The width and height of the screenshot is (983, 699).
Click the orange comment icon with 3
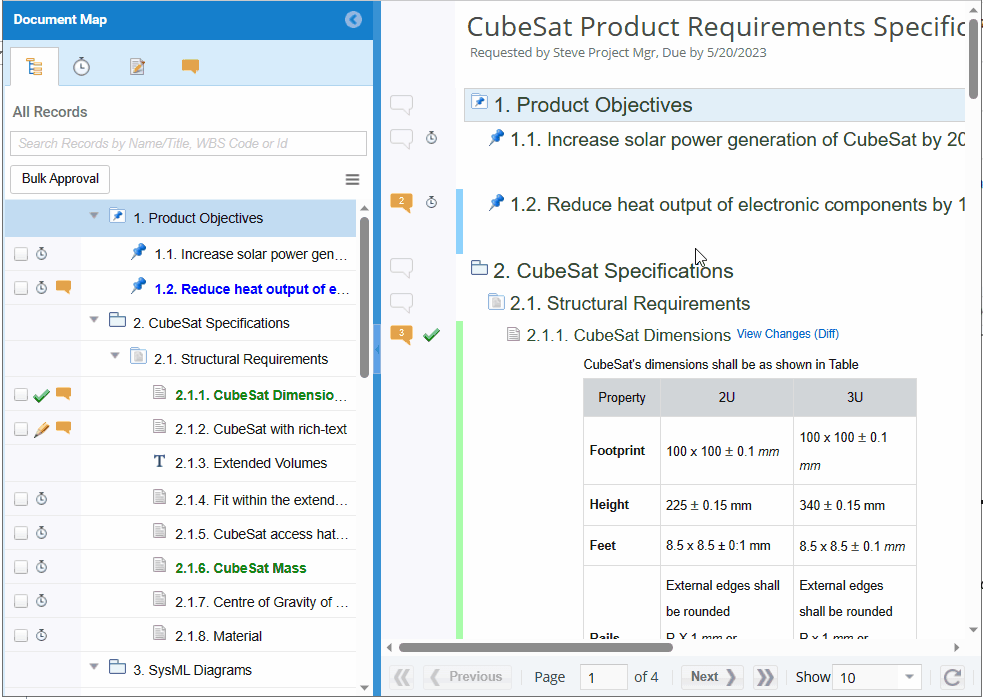click(401, 335)
